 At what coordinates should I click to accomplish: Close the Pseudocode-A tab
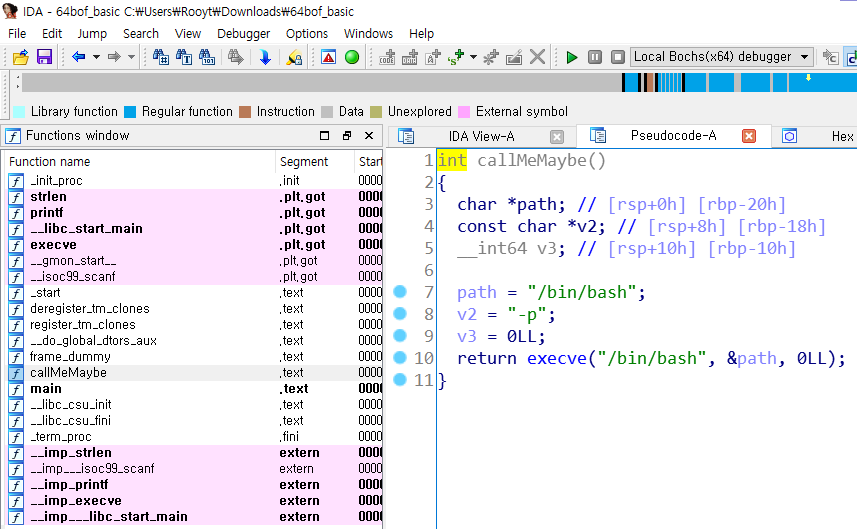(749, 136)
